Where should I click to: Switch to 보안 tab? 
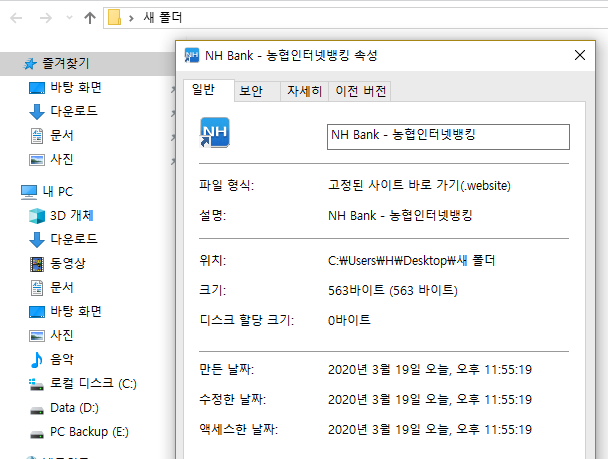[x=257, y=91]
